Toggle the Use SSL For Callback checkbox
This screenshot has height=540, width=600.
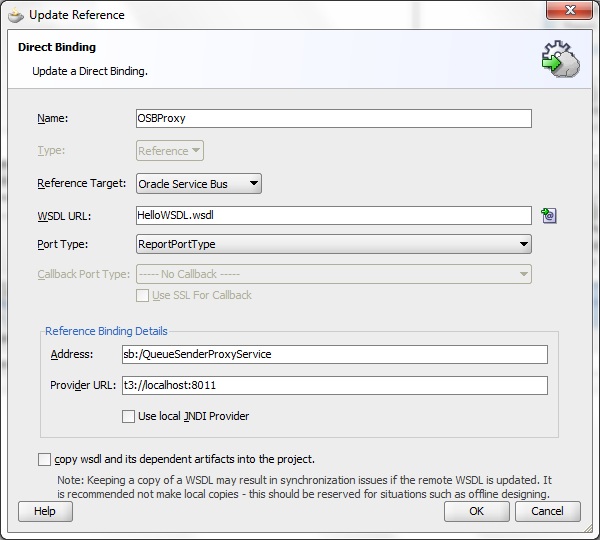coord(142,295)
